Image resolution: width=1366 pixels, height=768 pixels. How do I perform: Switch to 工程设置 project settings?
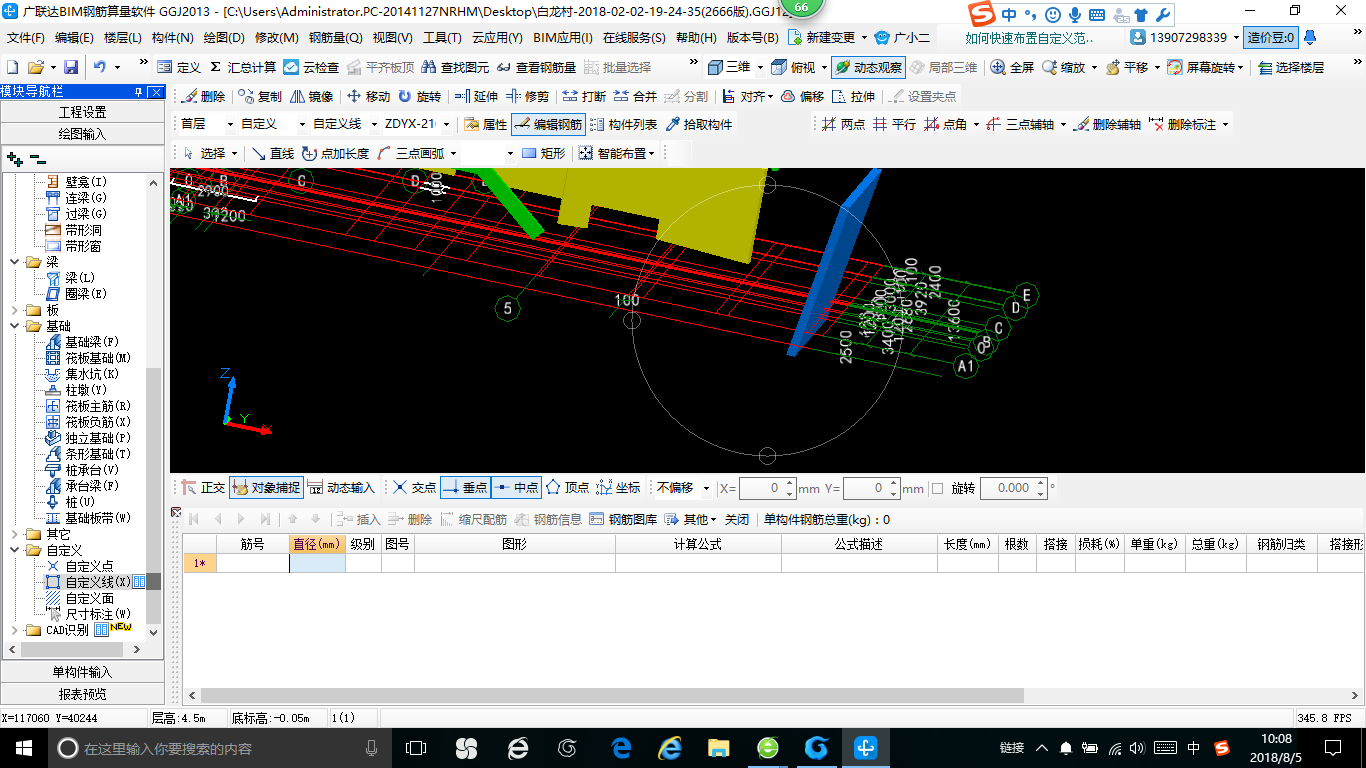point(82,112)
